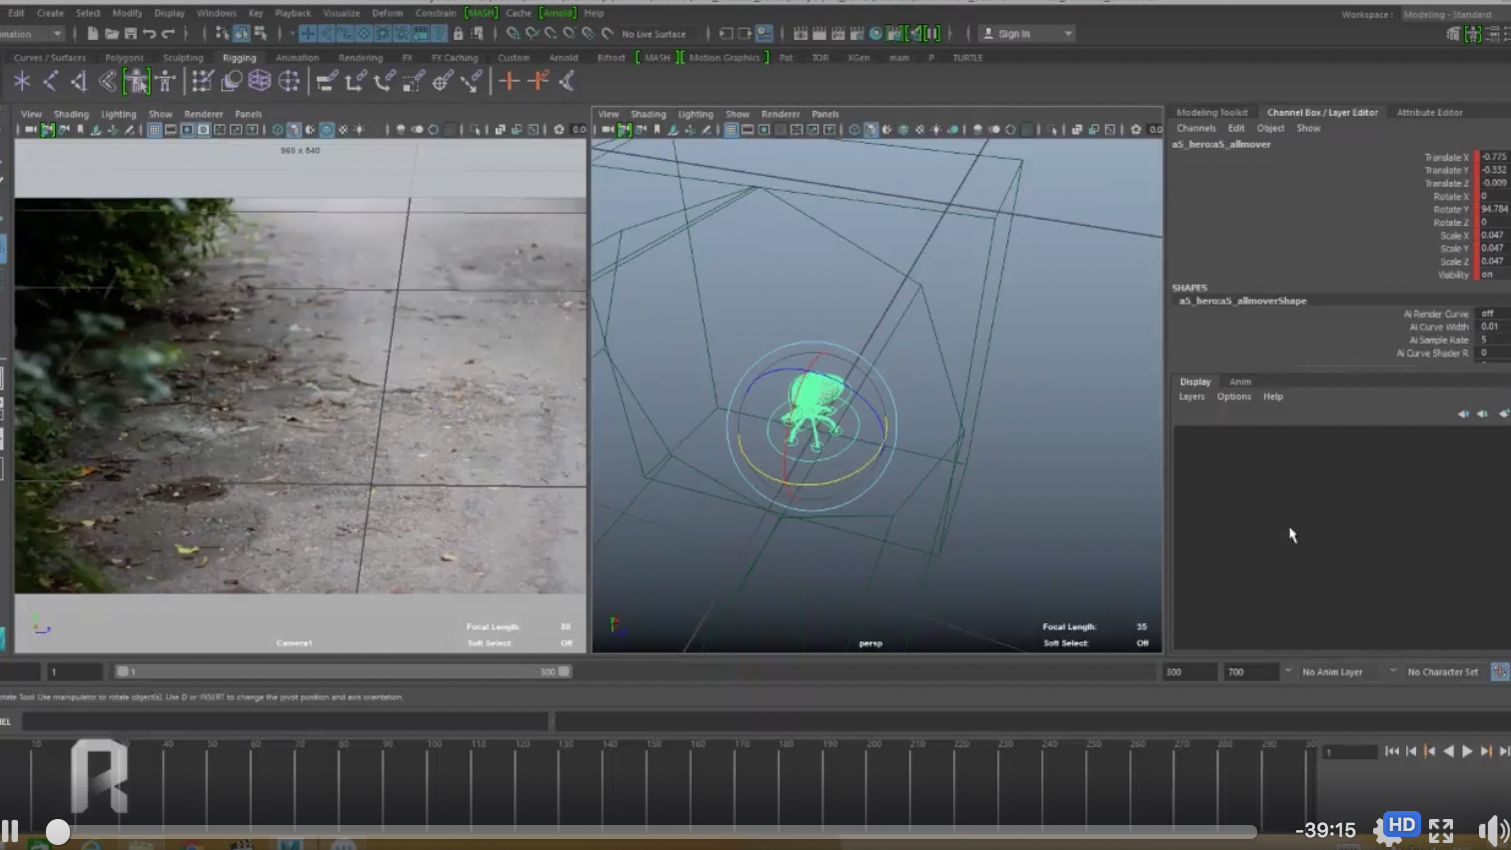This screenshot has width=1511, height=850.
Task: Open the Attribute Editor tab
Action: point(1429,112)
